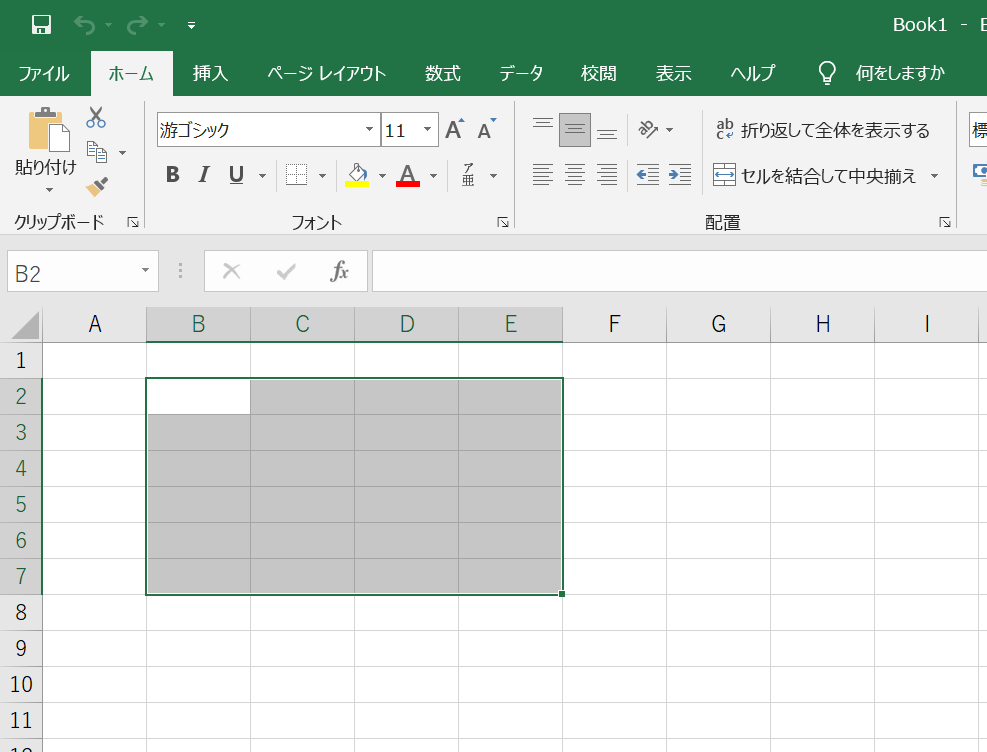The height and width of the screenshot is (752, 987).
Task: Cut selection with the scissors icon
Action: pyautogui.click(x=96, y=117)
